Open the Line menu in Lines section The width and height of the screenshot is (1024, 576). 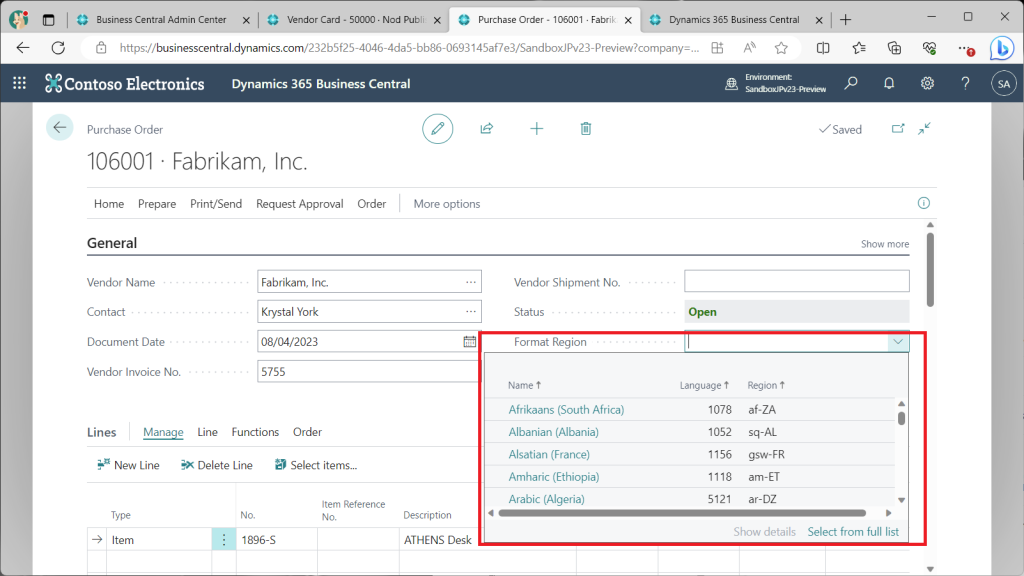click(x=208, y=432)
